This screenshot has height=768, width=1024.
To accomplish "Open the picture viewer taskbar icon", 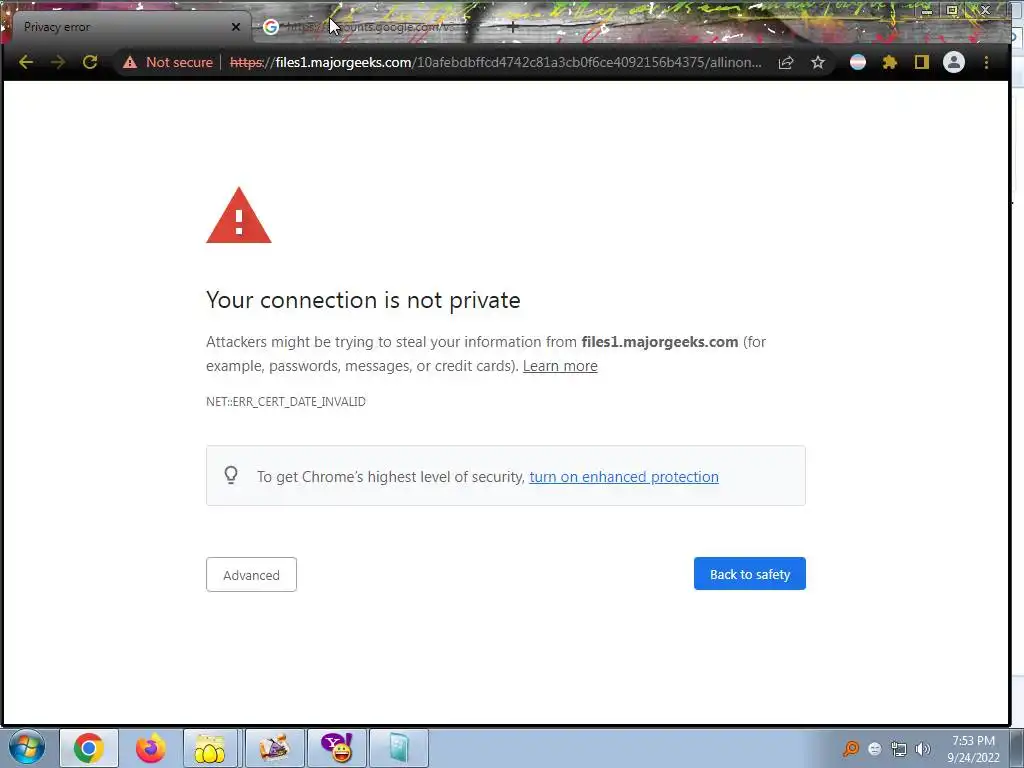I will pyautogui.click(x=275, y=748).
